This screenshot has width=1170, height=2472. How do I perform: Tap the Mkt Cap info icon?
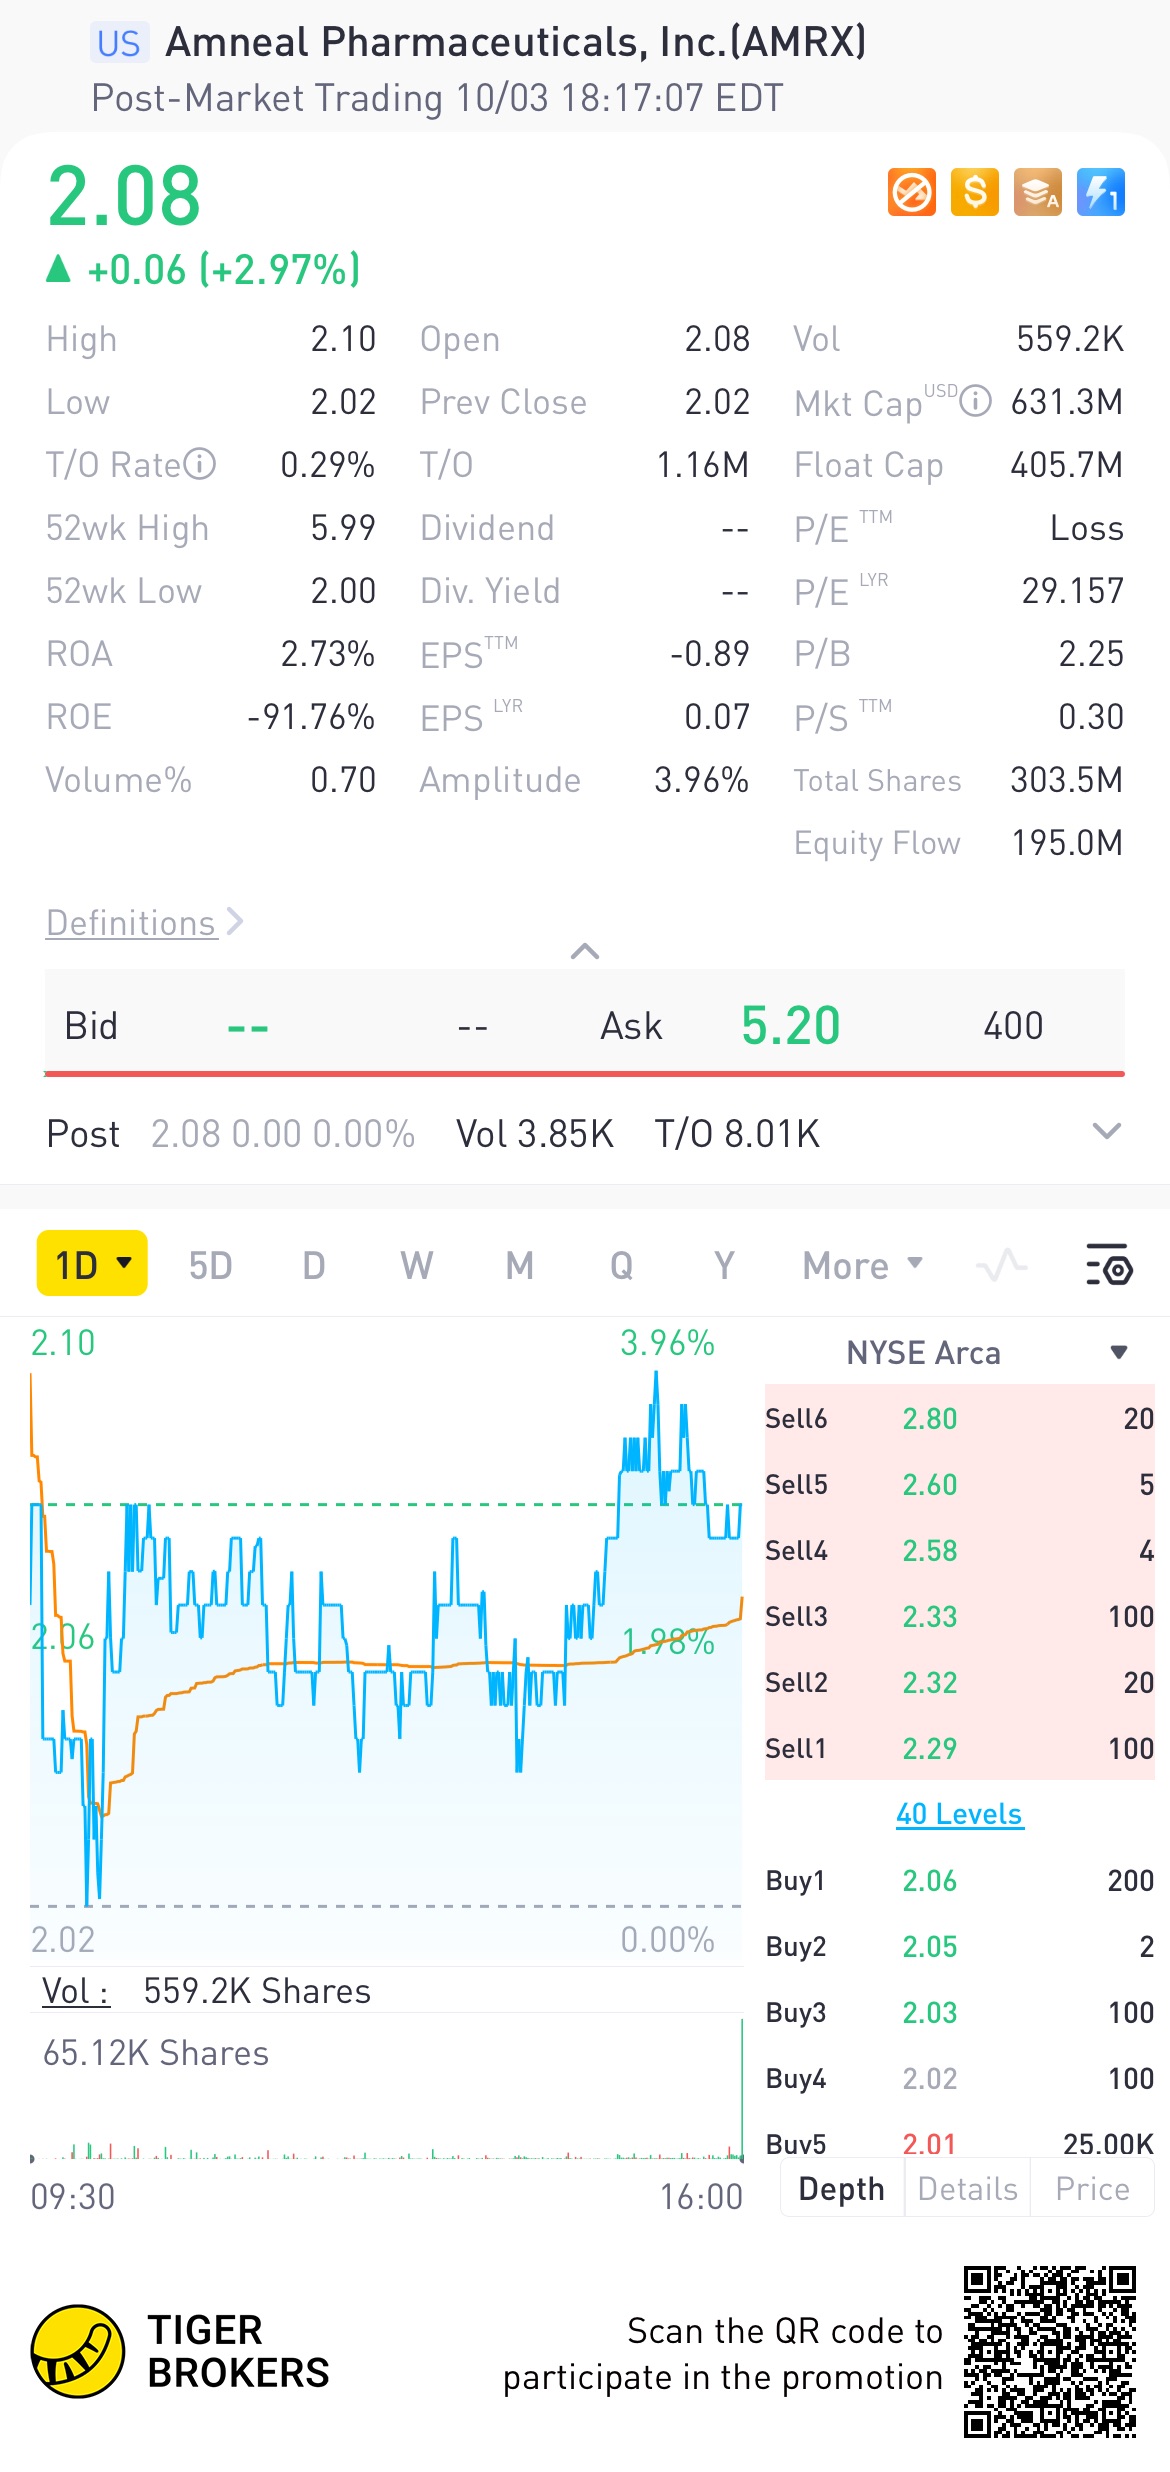975,402
